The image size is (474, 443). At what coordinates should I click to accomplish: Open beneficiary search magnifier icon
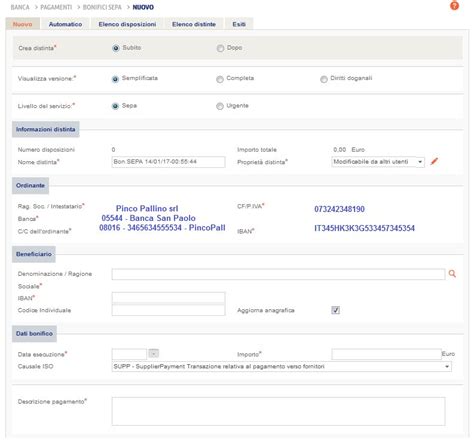click(x=452, y=274)
